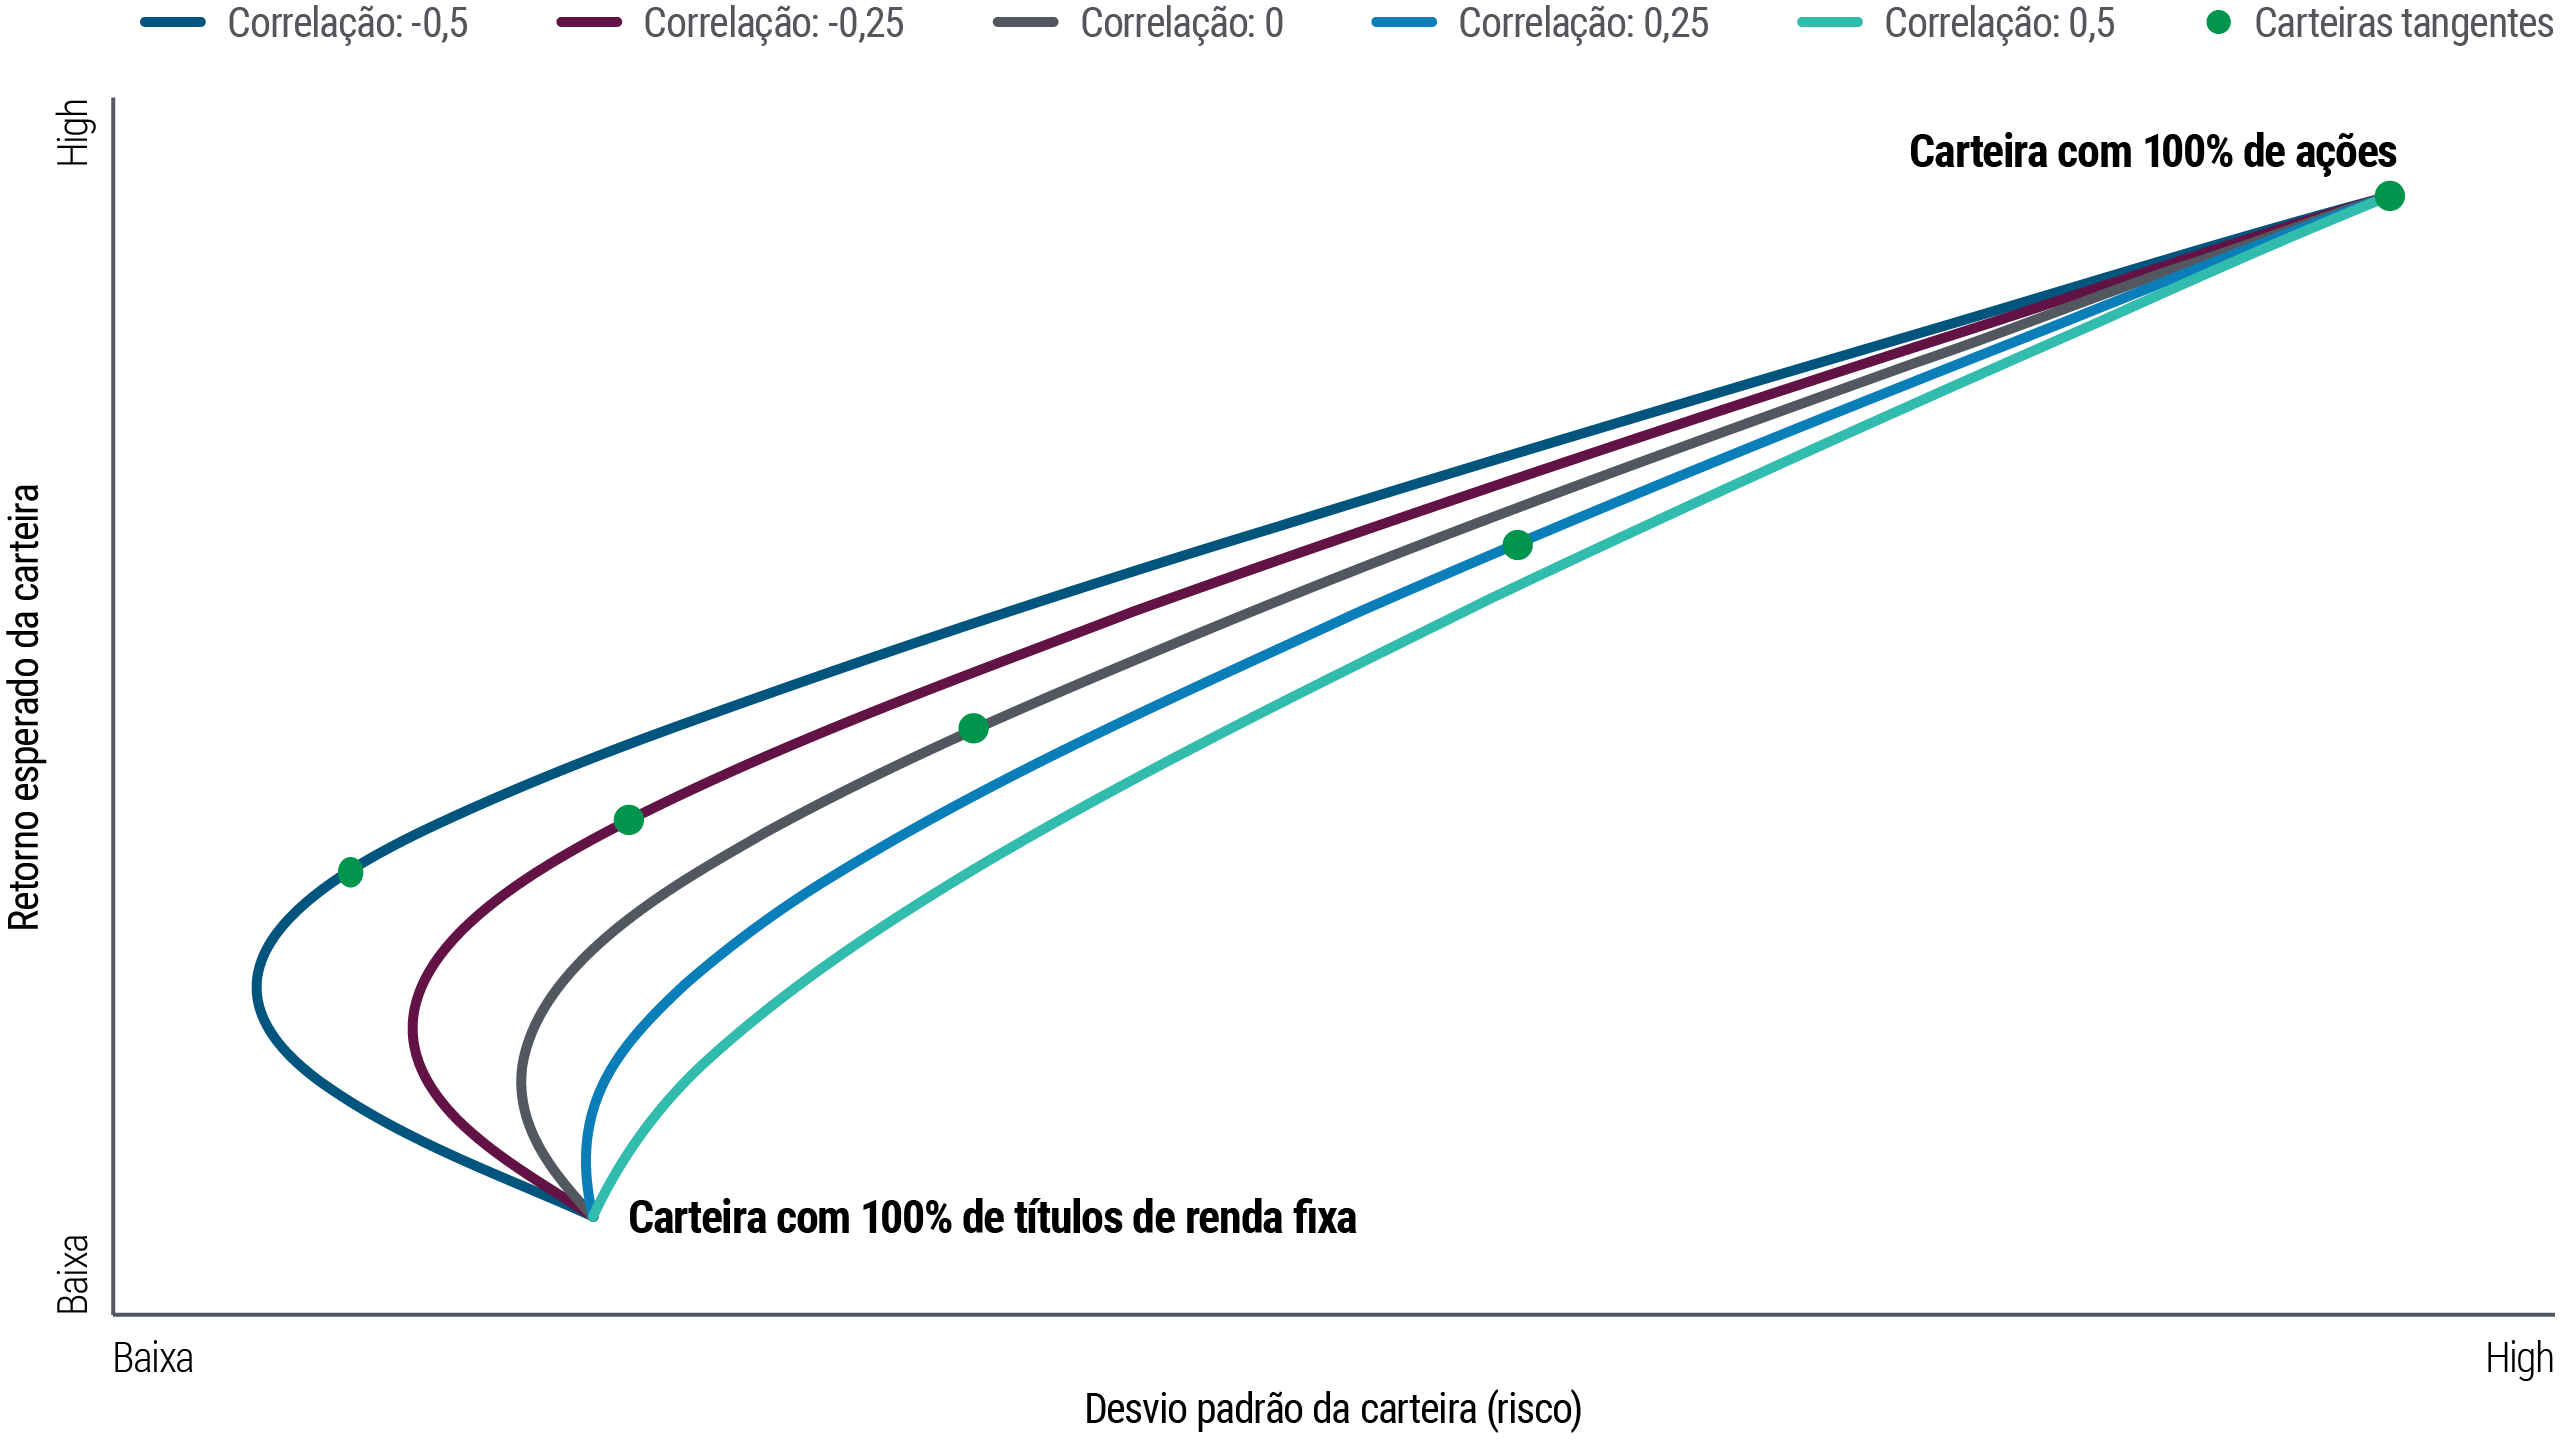Select tangent portfolio dot on dark blue curve
Screen dimensions: 2560x1440
tap(350, 872)
